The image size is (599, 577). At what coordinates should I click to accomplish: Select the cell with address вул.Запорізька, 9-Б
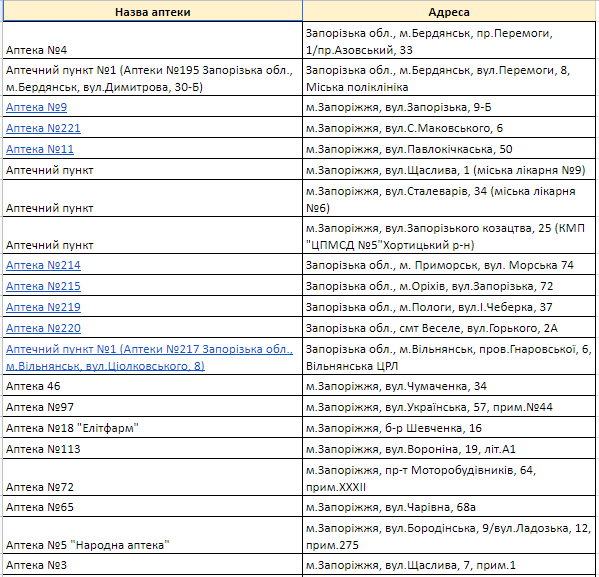(449, 107)
